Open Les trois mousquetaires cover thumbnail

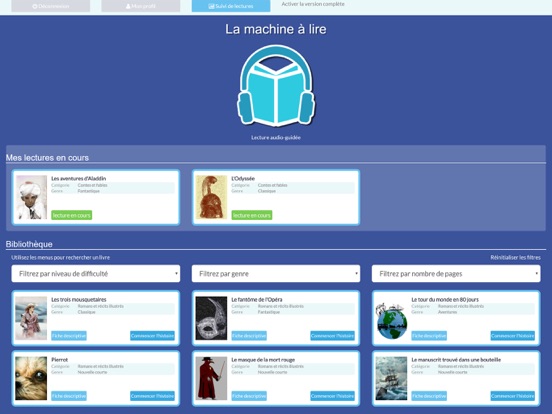pos(31,318)
